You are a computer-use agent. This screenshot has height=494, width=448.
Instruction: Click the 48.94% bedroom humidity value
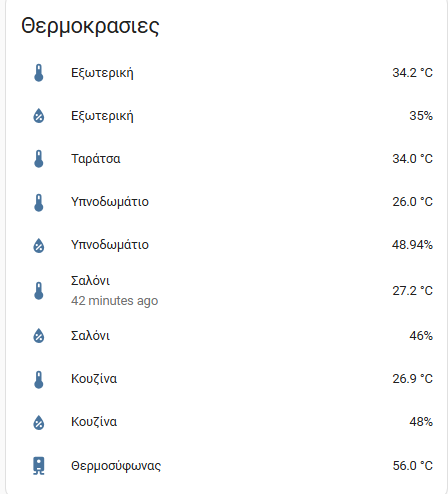[x=412, y=245]
